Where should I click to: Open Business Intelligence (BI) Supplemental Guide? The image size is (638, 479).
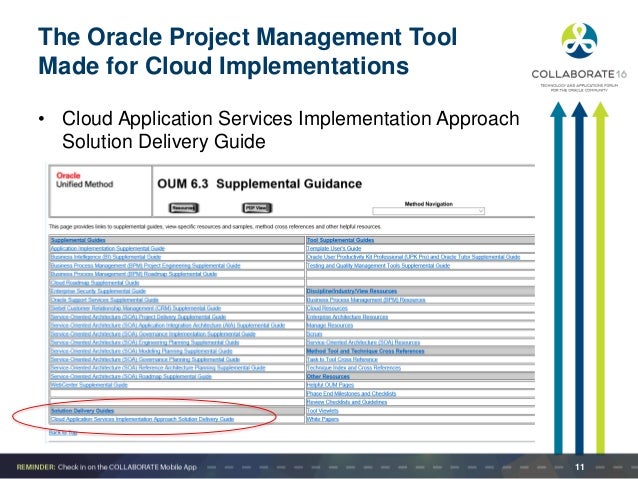click(106, 257)
